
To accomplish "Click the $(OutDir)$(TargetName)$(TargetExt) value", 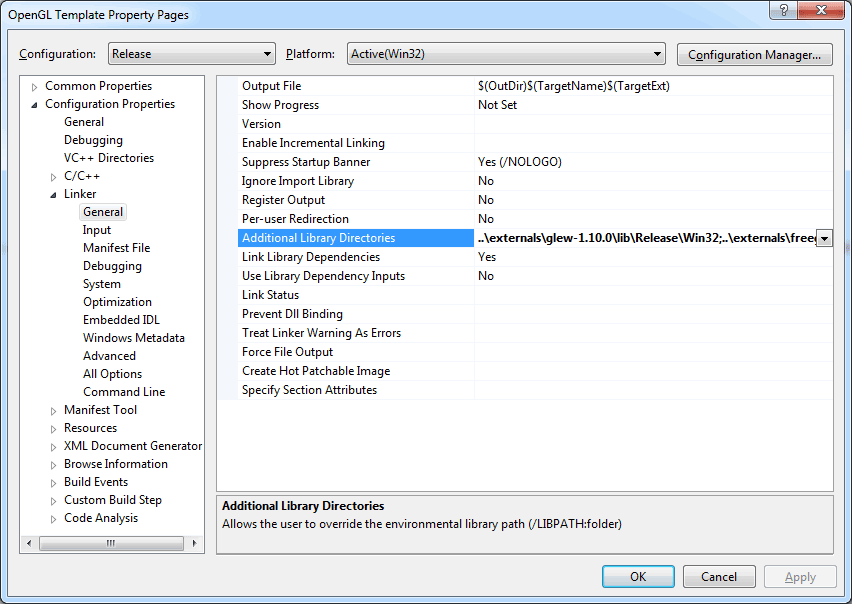I will 574,86.
